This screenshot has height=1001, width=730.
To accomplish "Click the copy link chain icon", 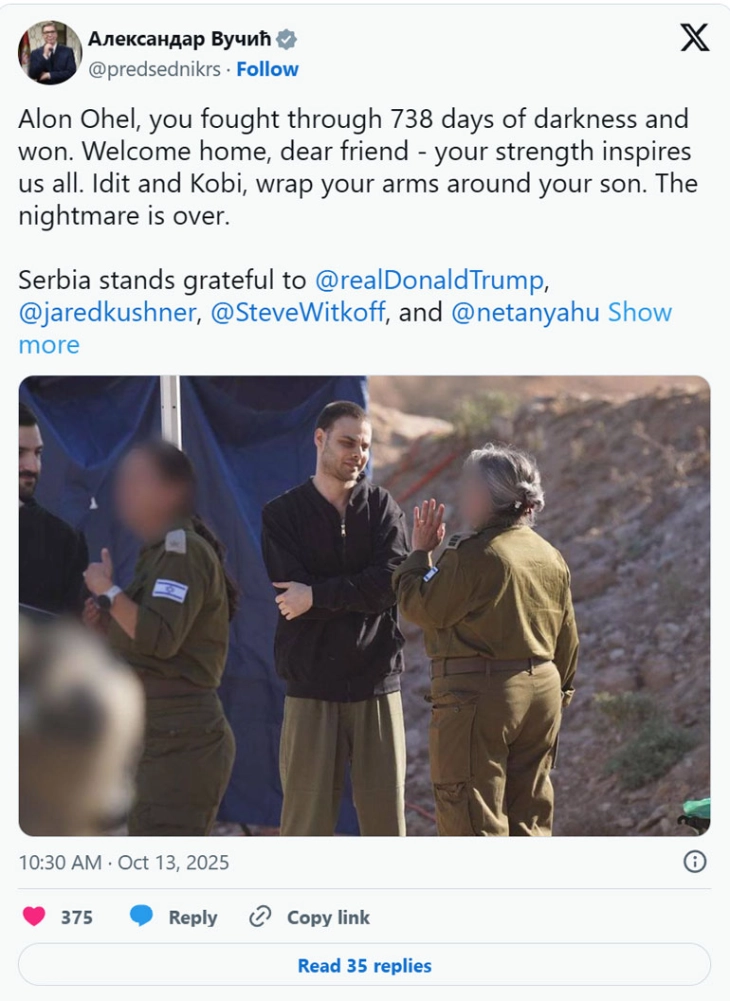I will tap(260, 917).
